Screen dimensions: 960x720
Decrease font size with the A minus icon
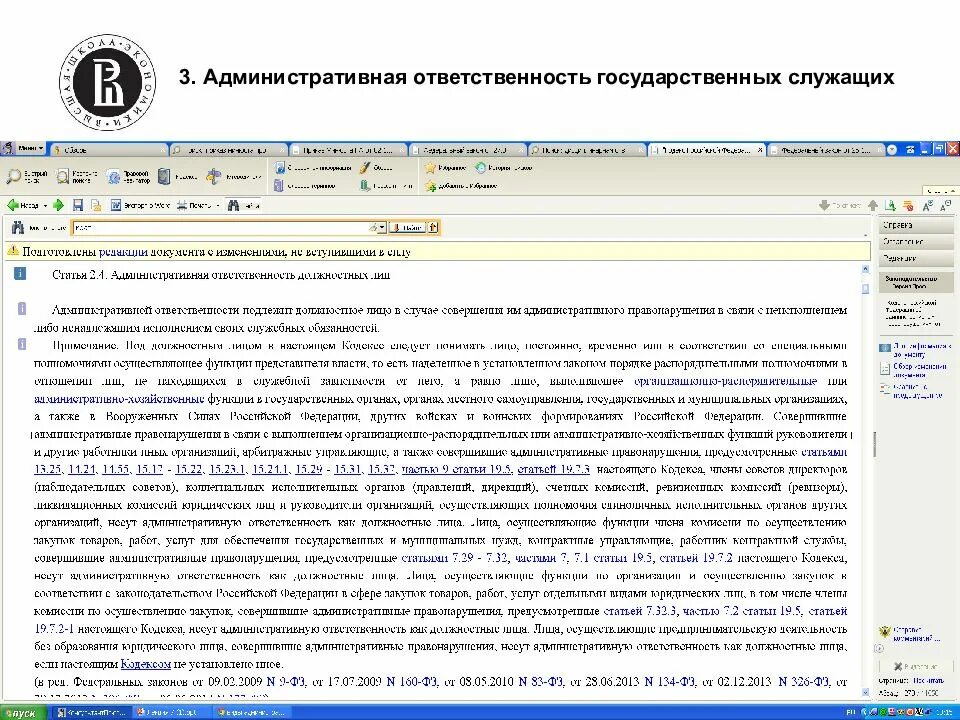pos(945,206)
